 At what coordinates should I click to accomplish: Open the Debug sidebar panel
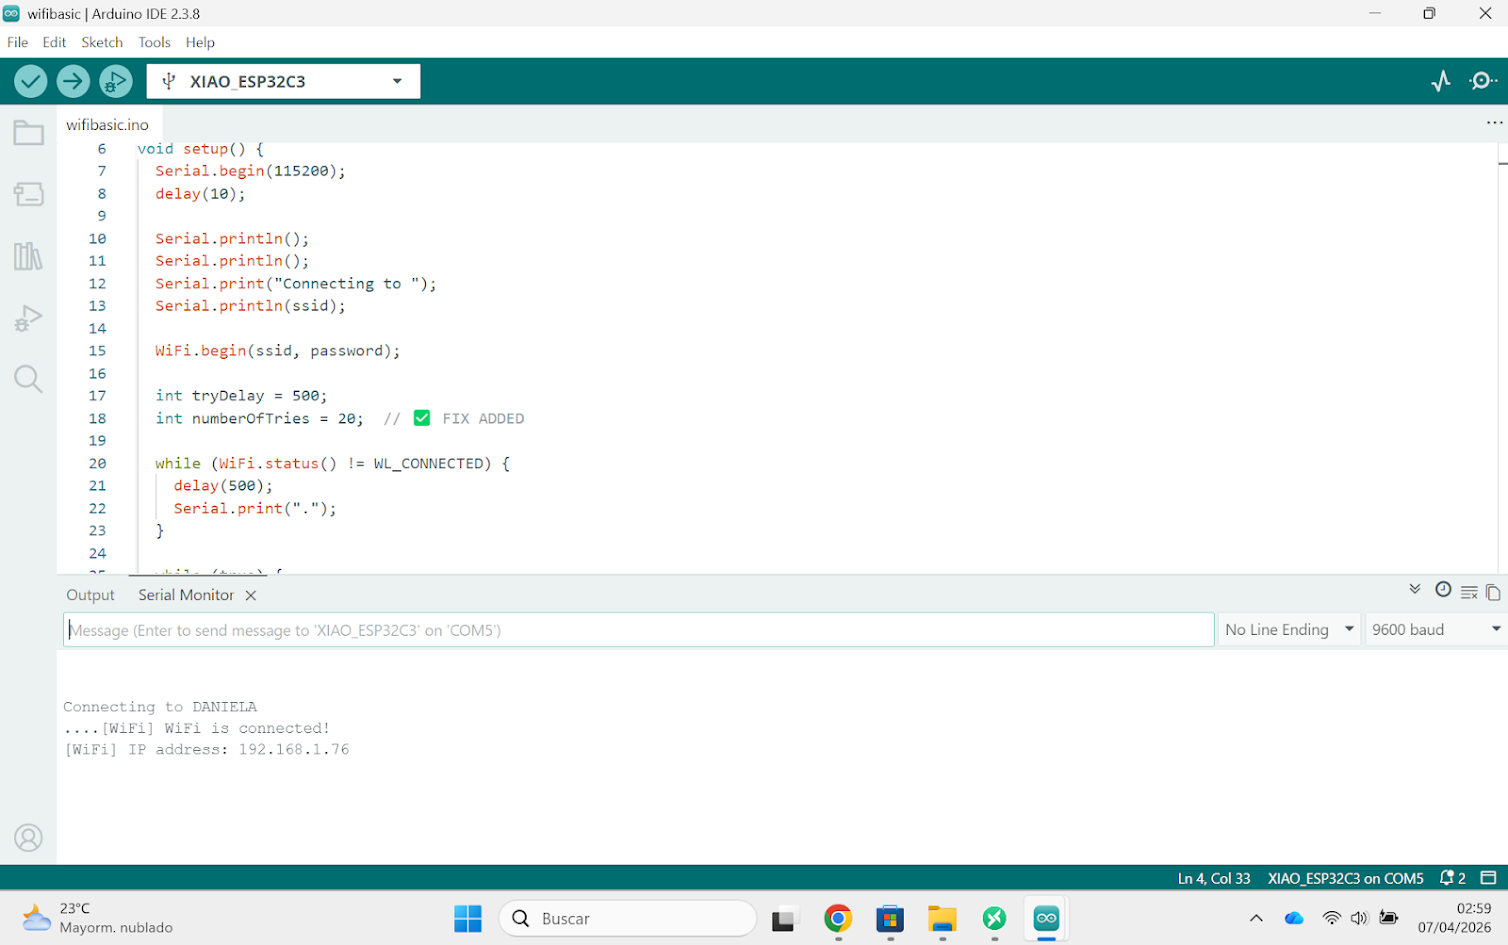click(28, 318)
